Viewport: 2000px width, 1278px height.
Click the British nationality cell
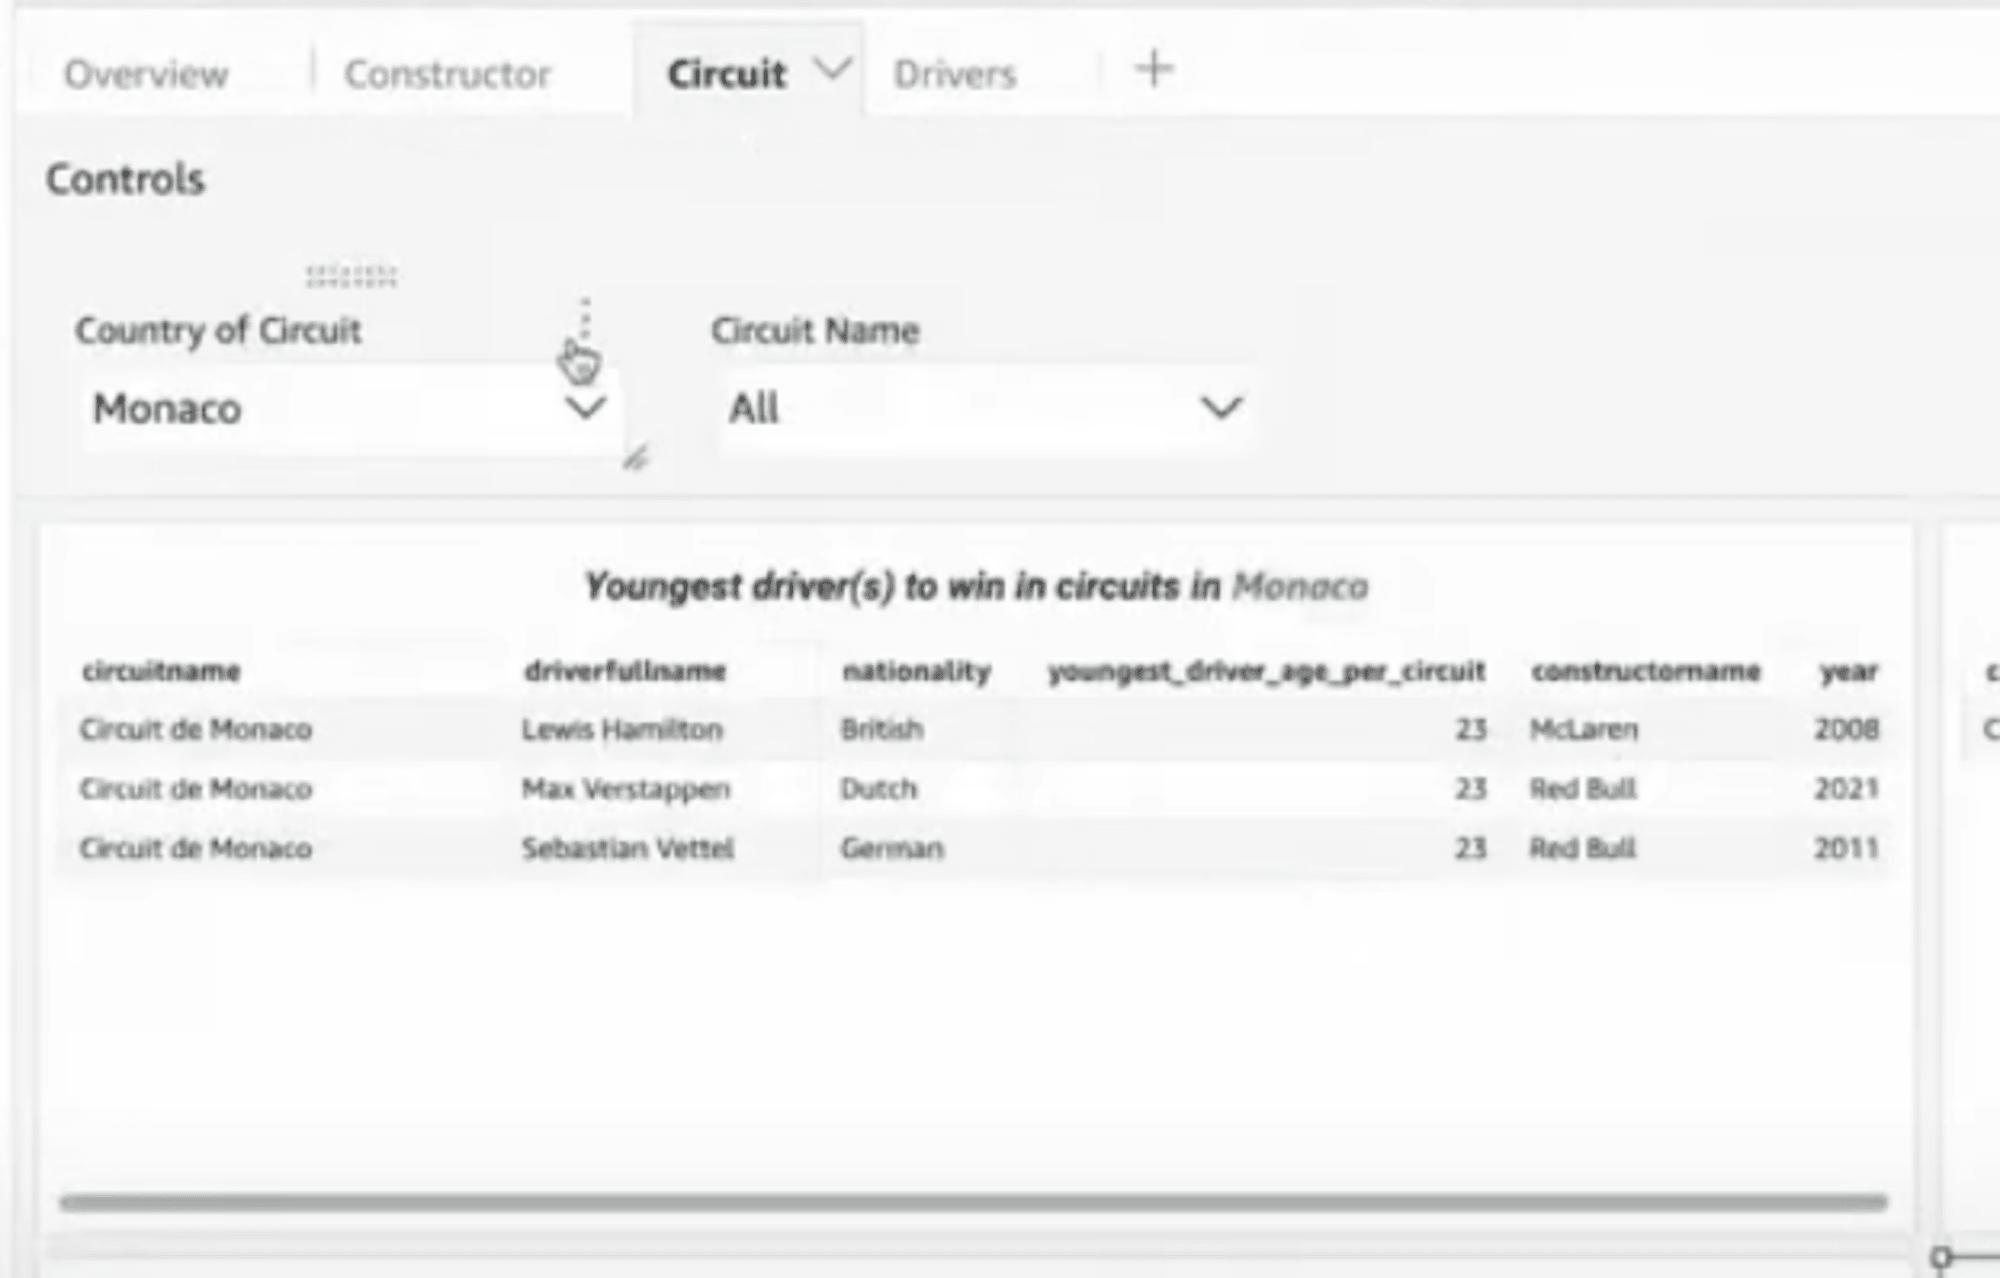882,730
